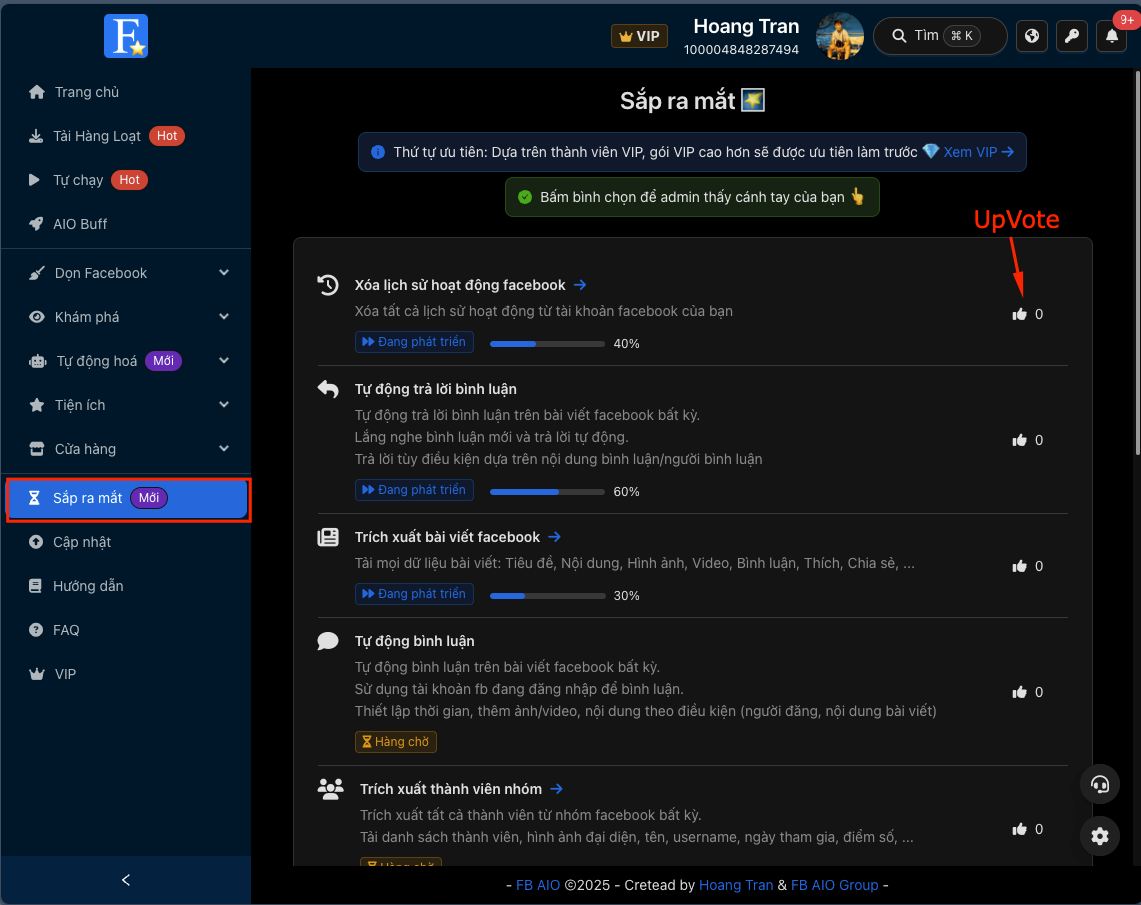Click the Cửa hàng store icon

click(x=36, y=449)
